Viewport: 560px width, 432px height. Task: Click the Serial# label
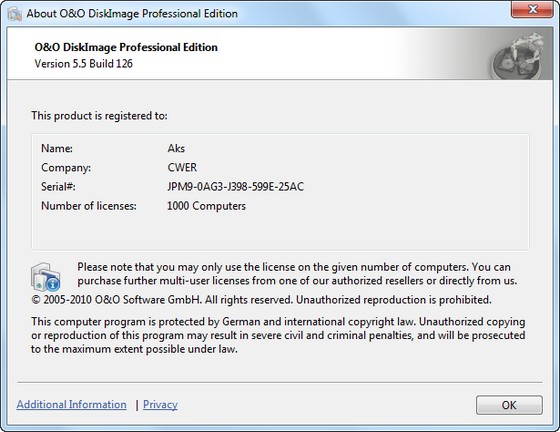pos(58,187)
